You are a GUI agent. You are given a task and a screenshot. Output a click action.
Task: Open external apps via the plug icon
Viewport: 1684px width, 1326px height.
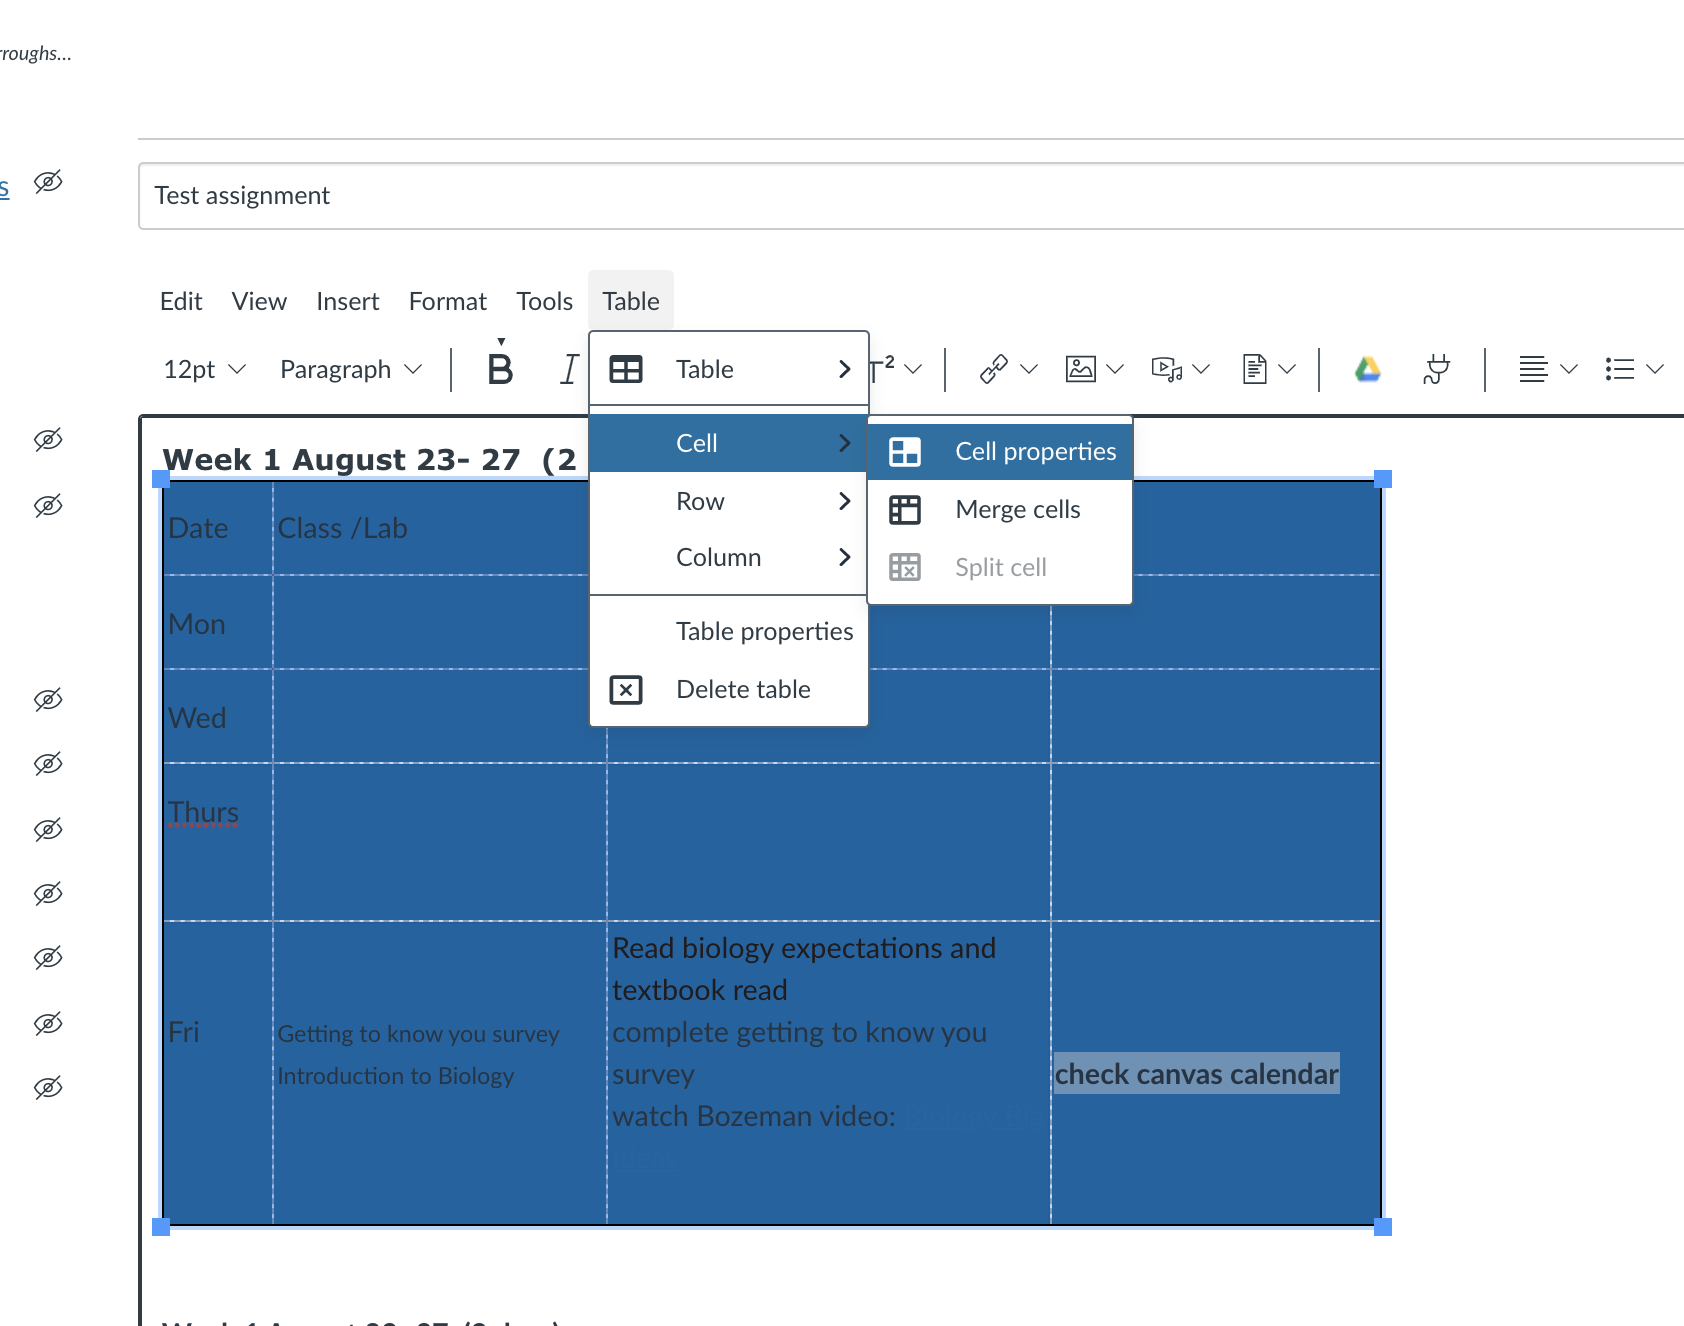pos(1436,369)
